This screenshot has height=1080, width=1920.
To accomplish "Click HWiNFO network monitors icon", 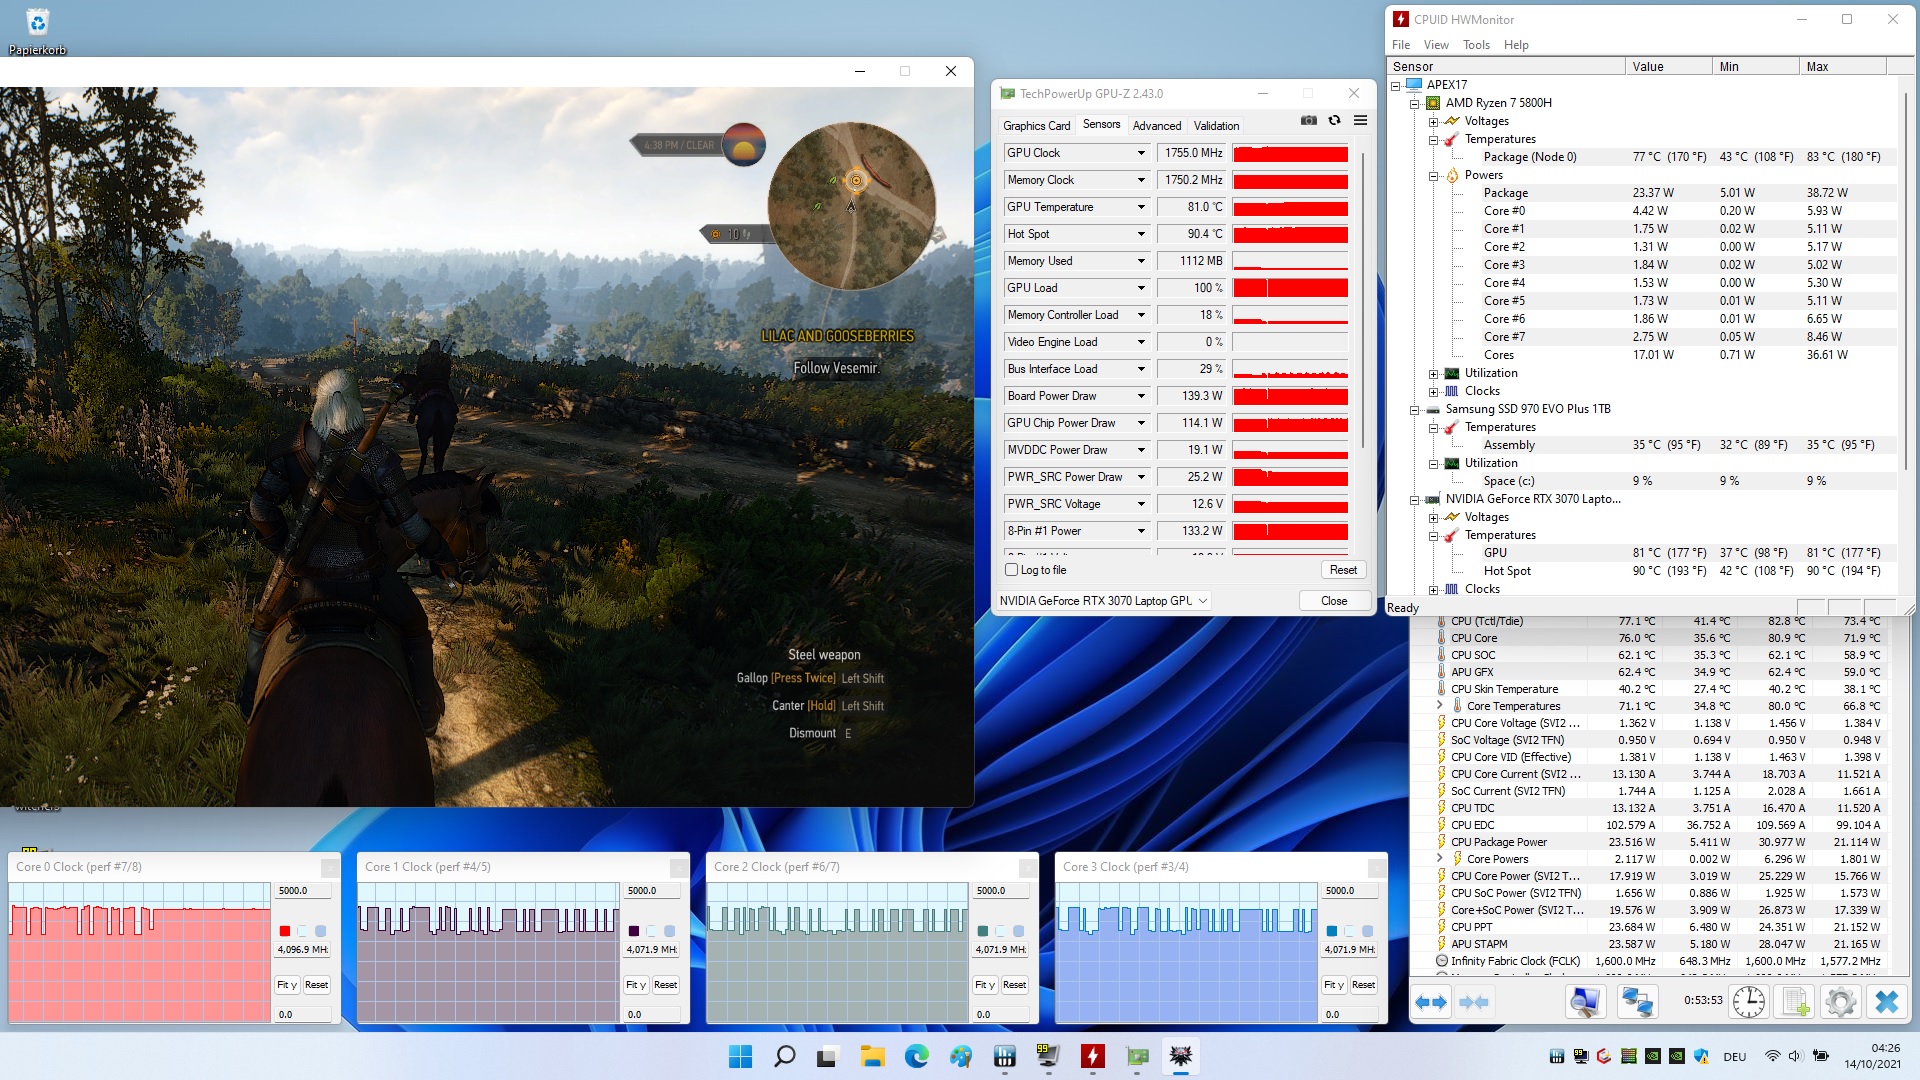I will pyautogui.click(x=1637, y=1001).
